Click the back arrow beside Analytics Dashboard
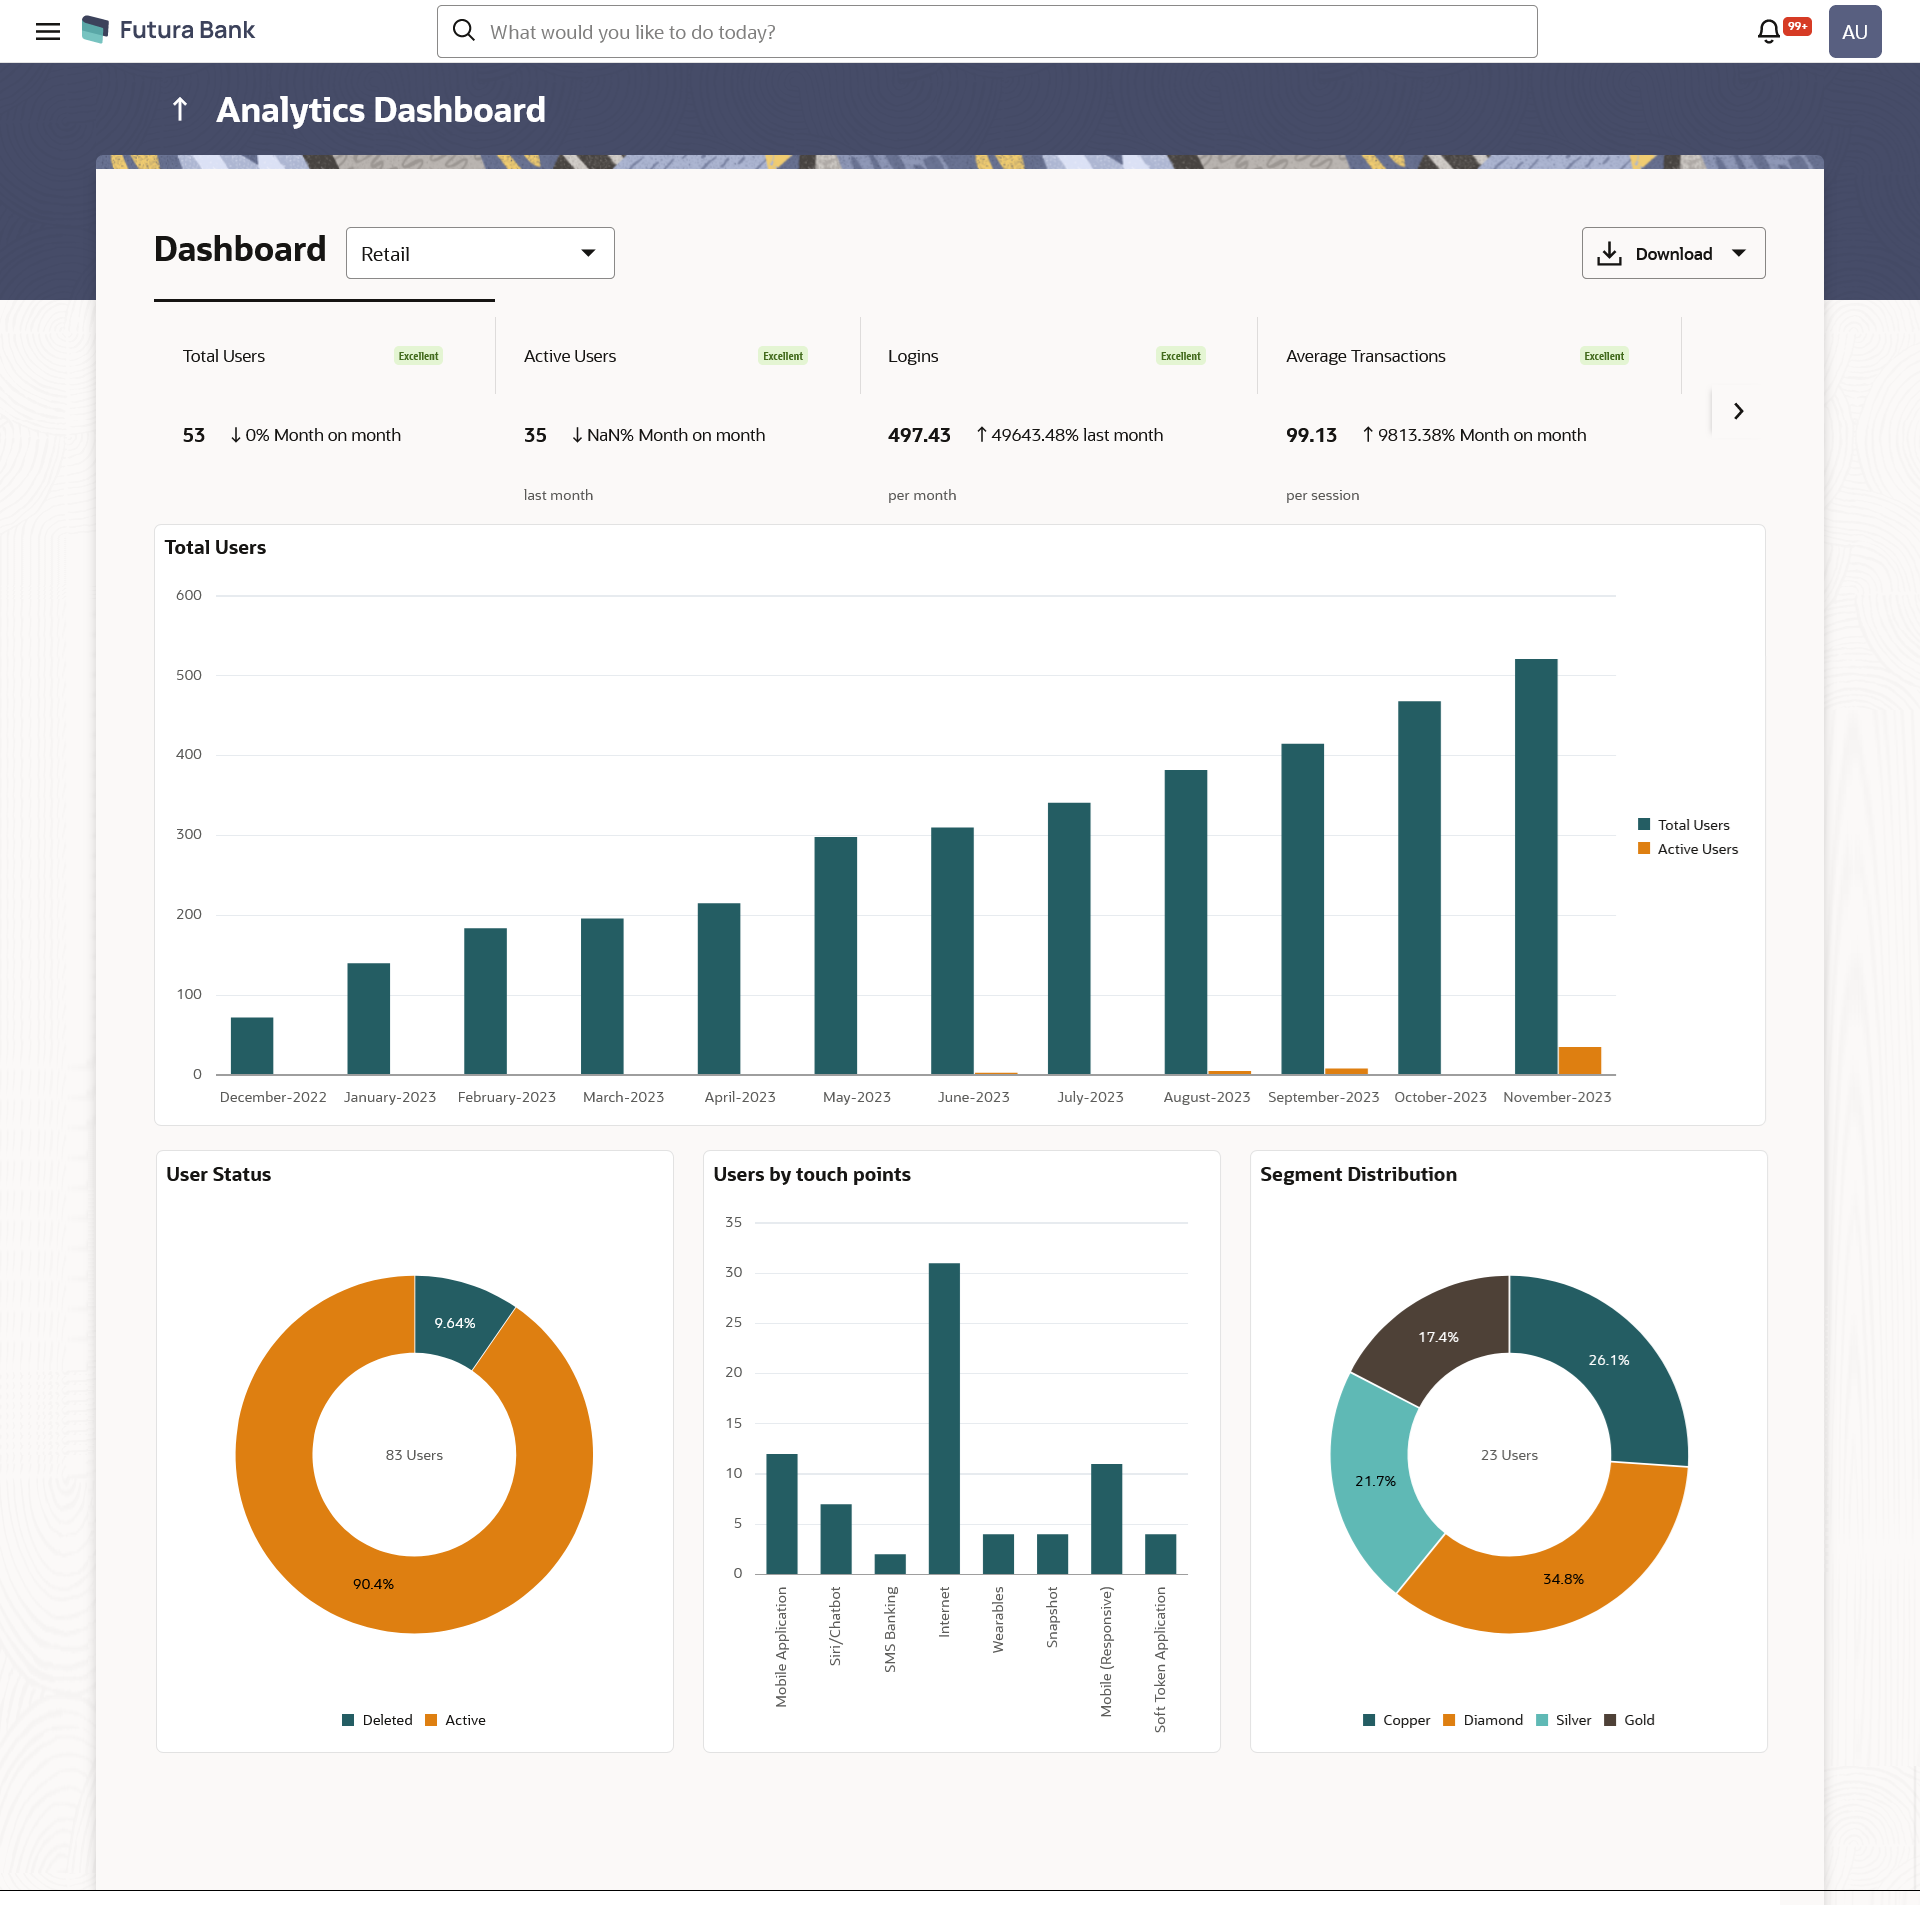Screen dimensions: 1920x1905 pyautogui.click(x=180, y=109)
